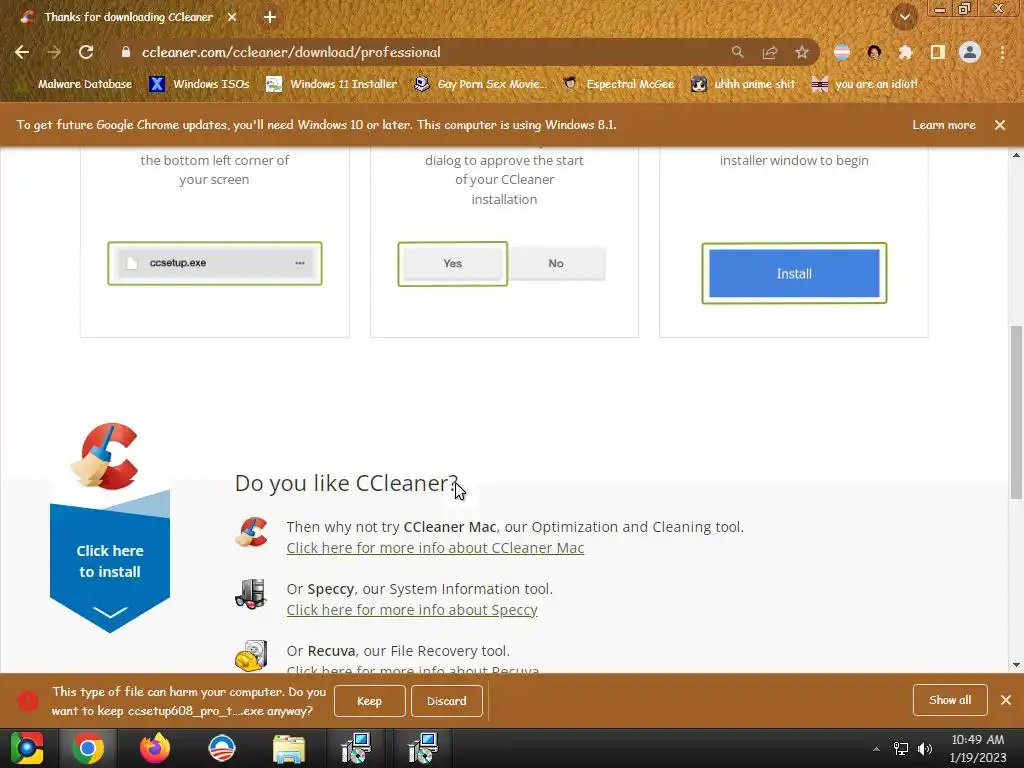
Task: Click the forward navigation arrow
Action: (x=54, y=52)
